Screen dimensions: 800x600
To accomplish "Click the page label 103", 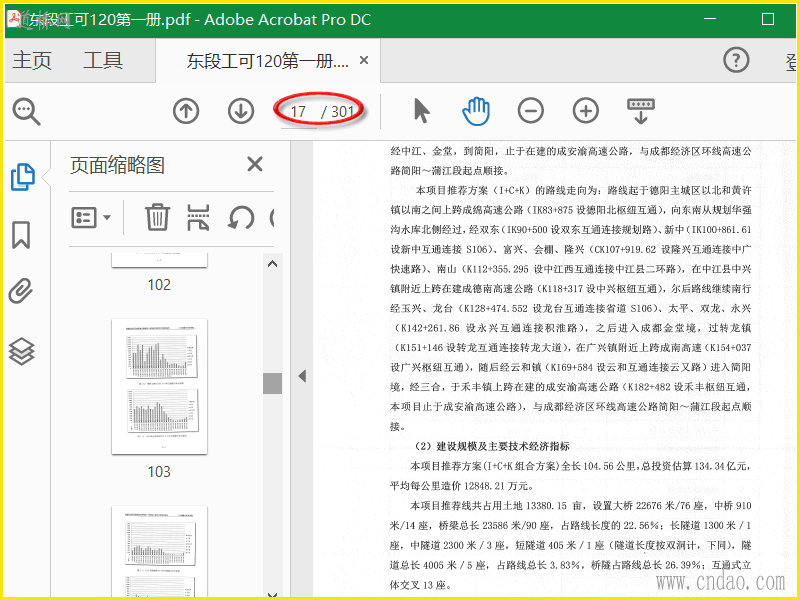I will (x=159, y=471).
